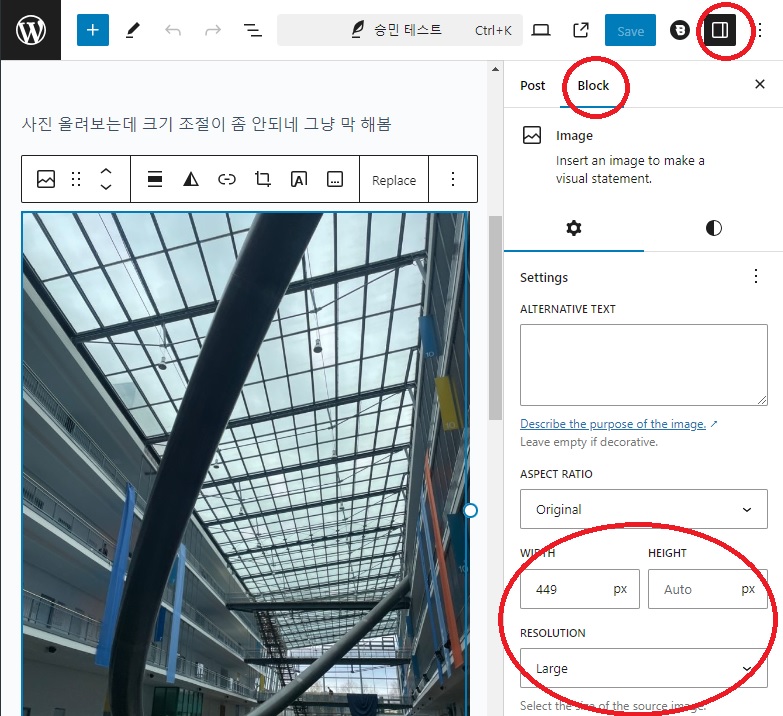Open the block inserter plus button
The image size is (783, 716).
coord(93,30)
